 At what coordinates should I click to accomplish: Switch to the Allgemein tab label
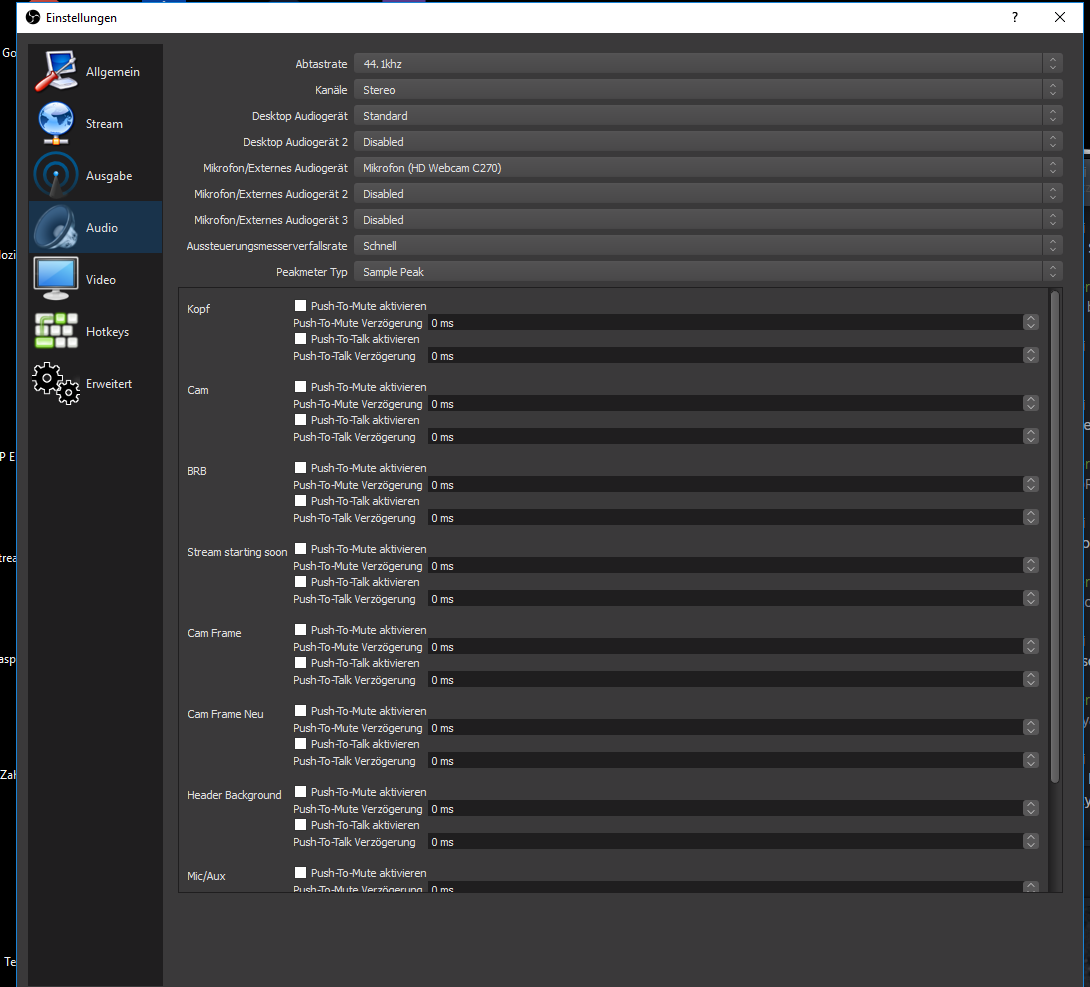point(113,72)
